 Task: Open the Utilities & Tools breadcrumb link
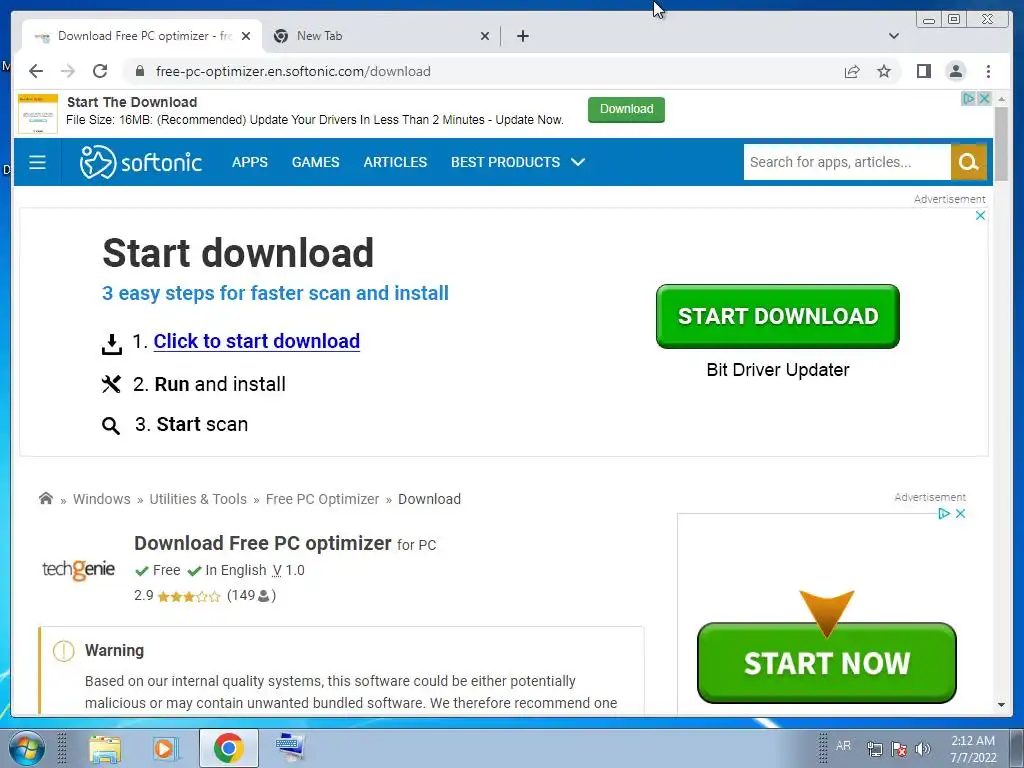tap(198, 499)
